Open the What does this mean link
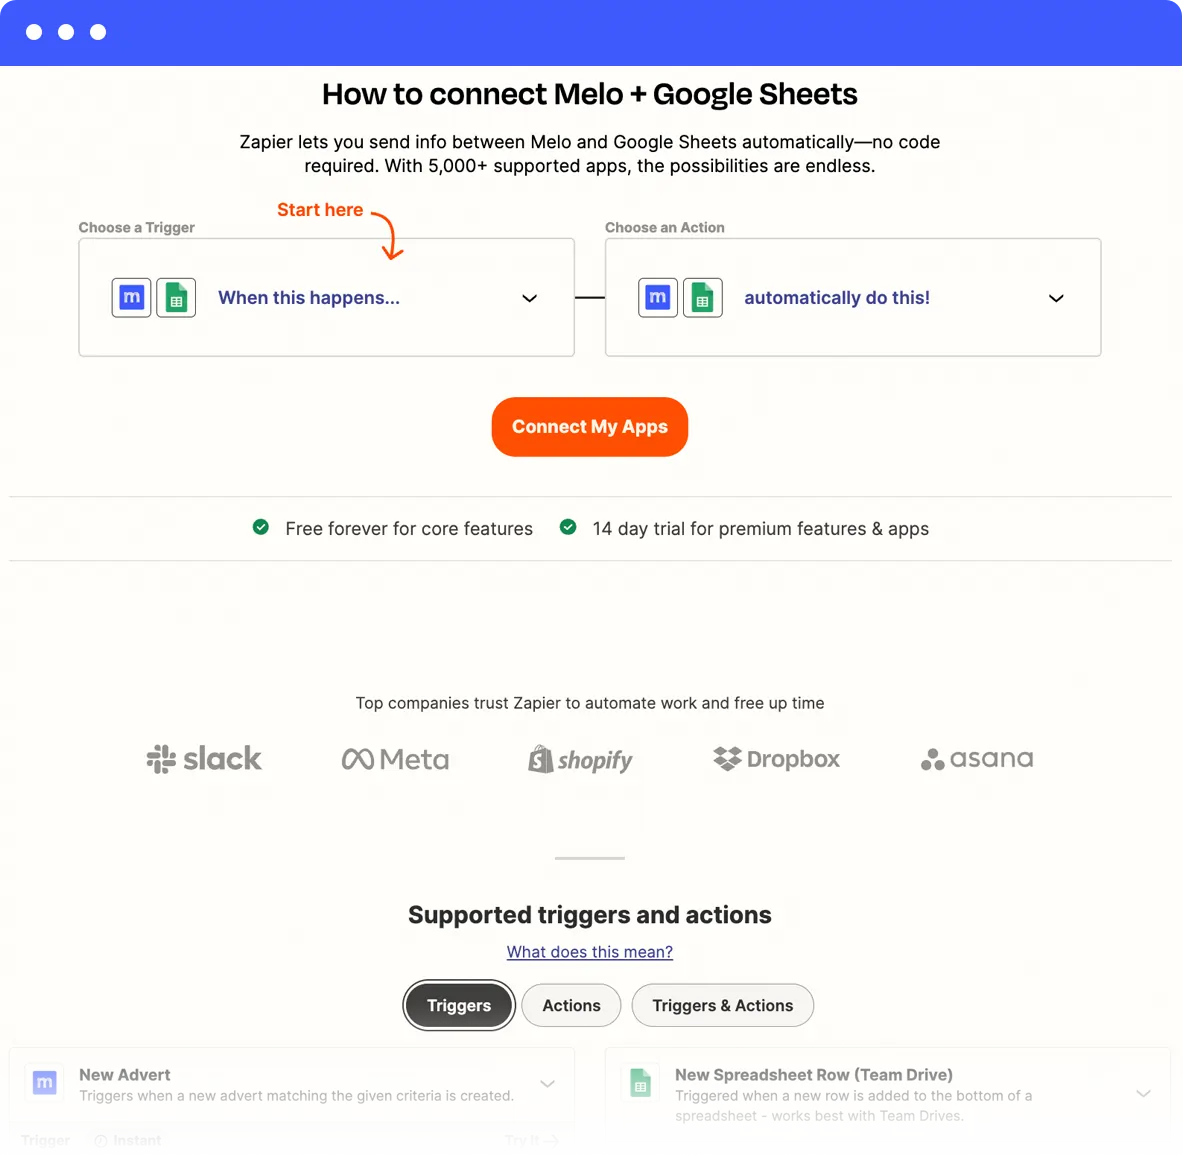Viewport: 1184px width, 1174px height. (x=589, y=951)
